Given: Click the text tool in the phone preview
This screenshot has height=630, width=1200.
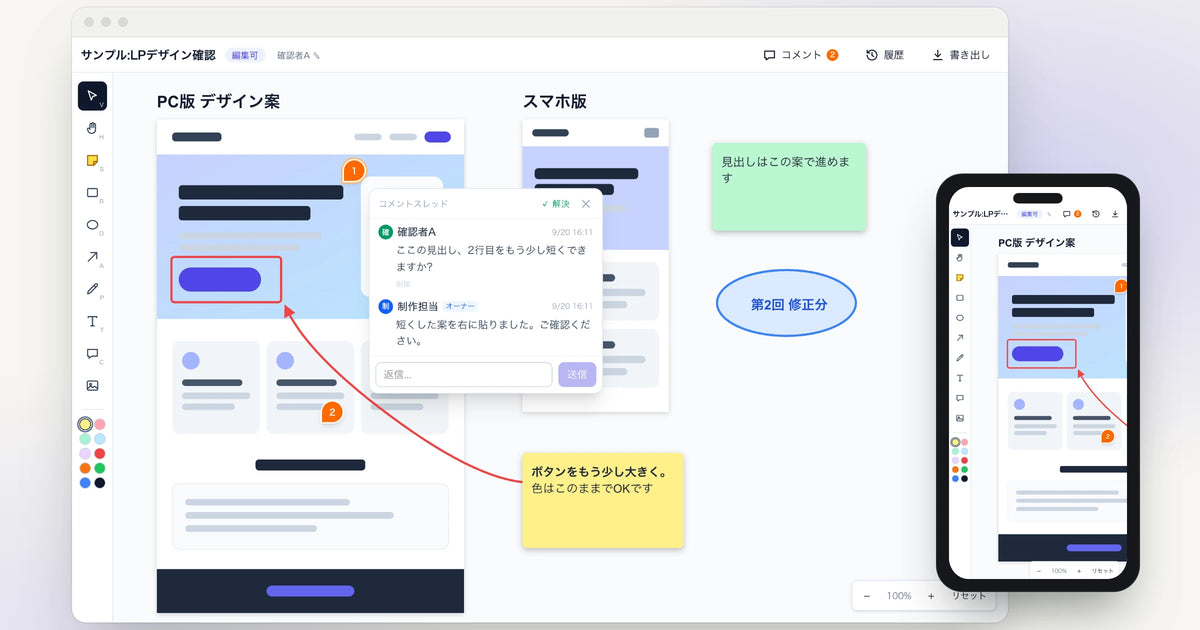Looking at the screenshot, I should tap(960, 378).
